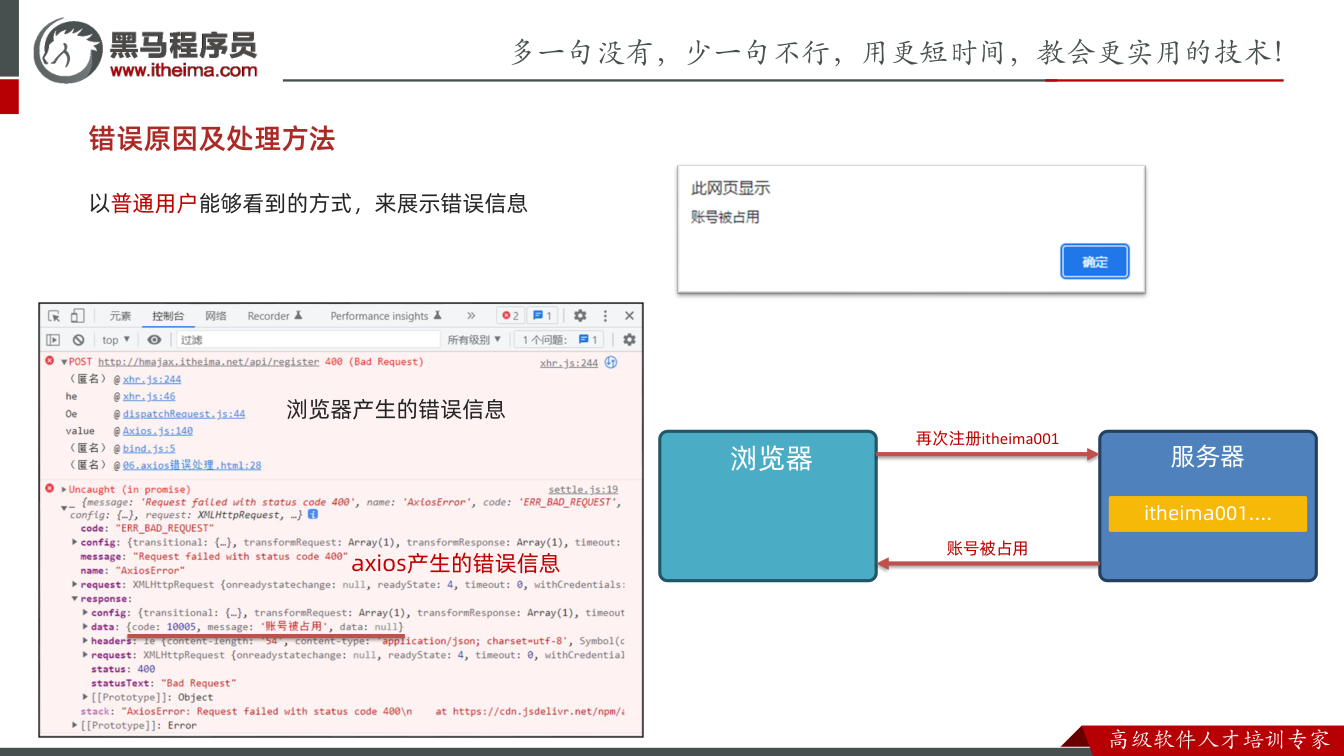Switch to the 控制台 tab

pyautogui.click(x=168, y=316)
